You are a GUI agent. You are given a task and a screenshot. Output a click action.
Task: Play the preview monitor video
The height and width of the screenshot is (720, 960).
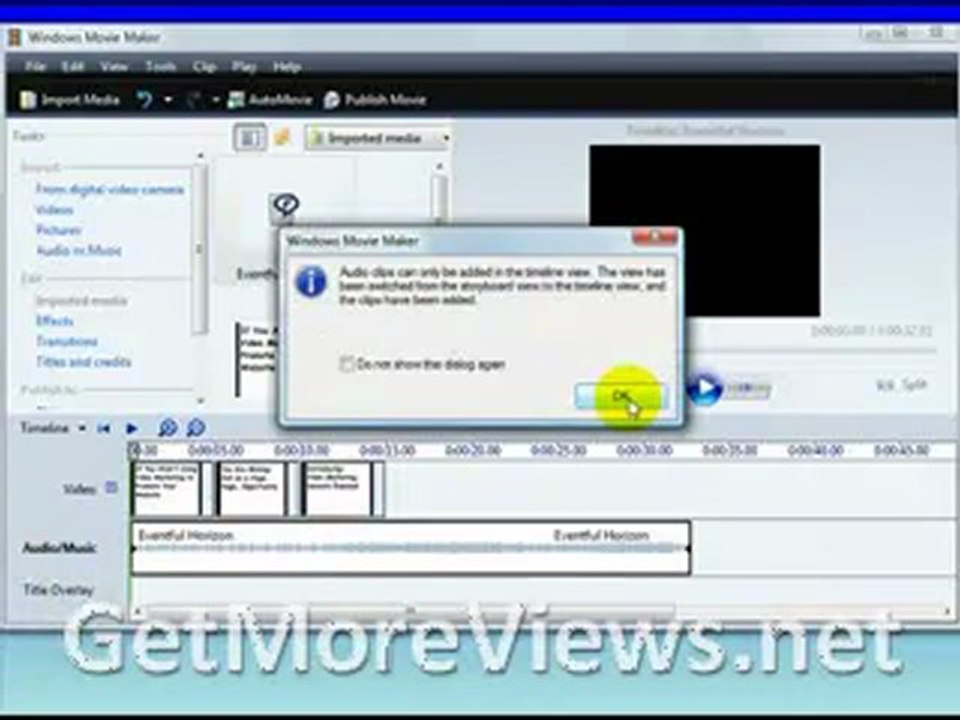704,388
